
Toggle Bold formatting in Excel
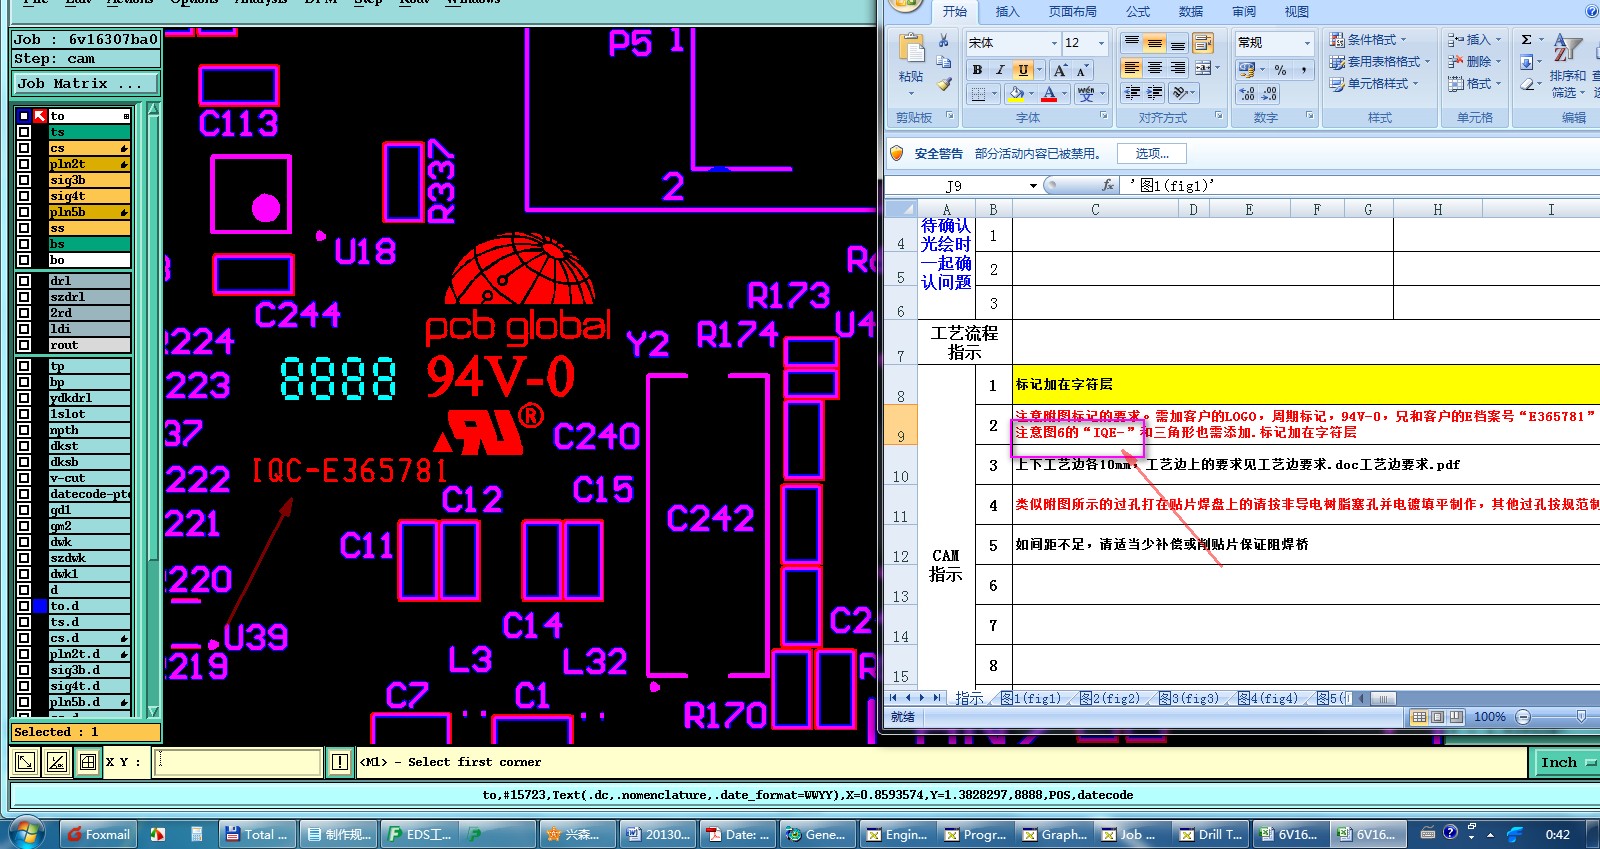pyautogui.click(x=977, y=70)
